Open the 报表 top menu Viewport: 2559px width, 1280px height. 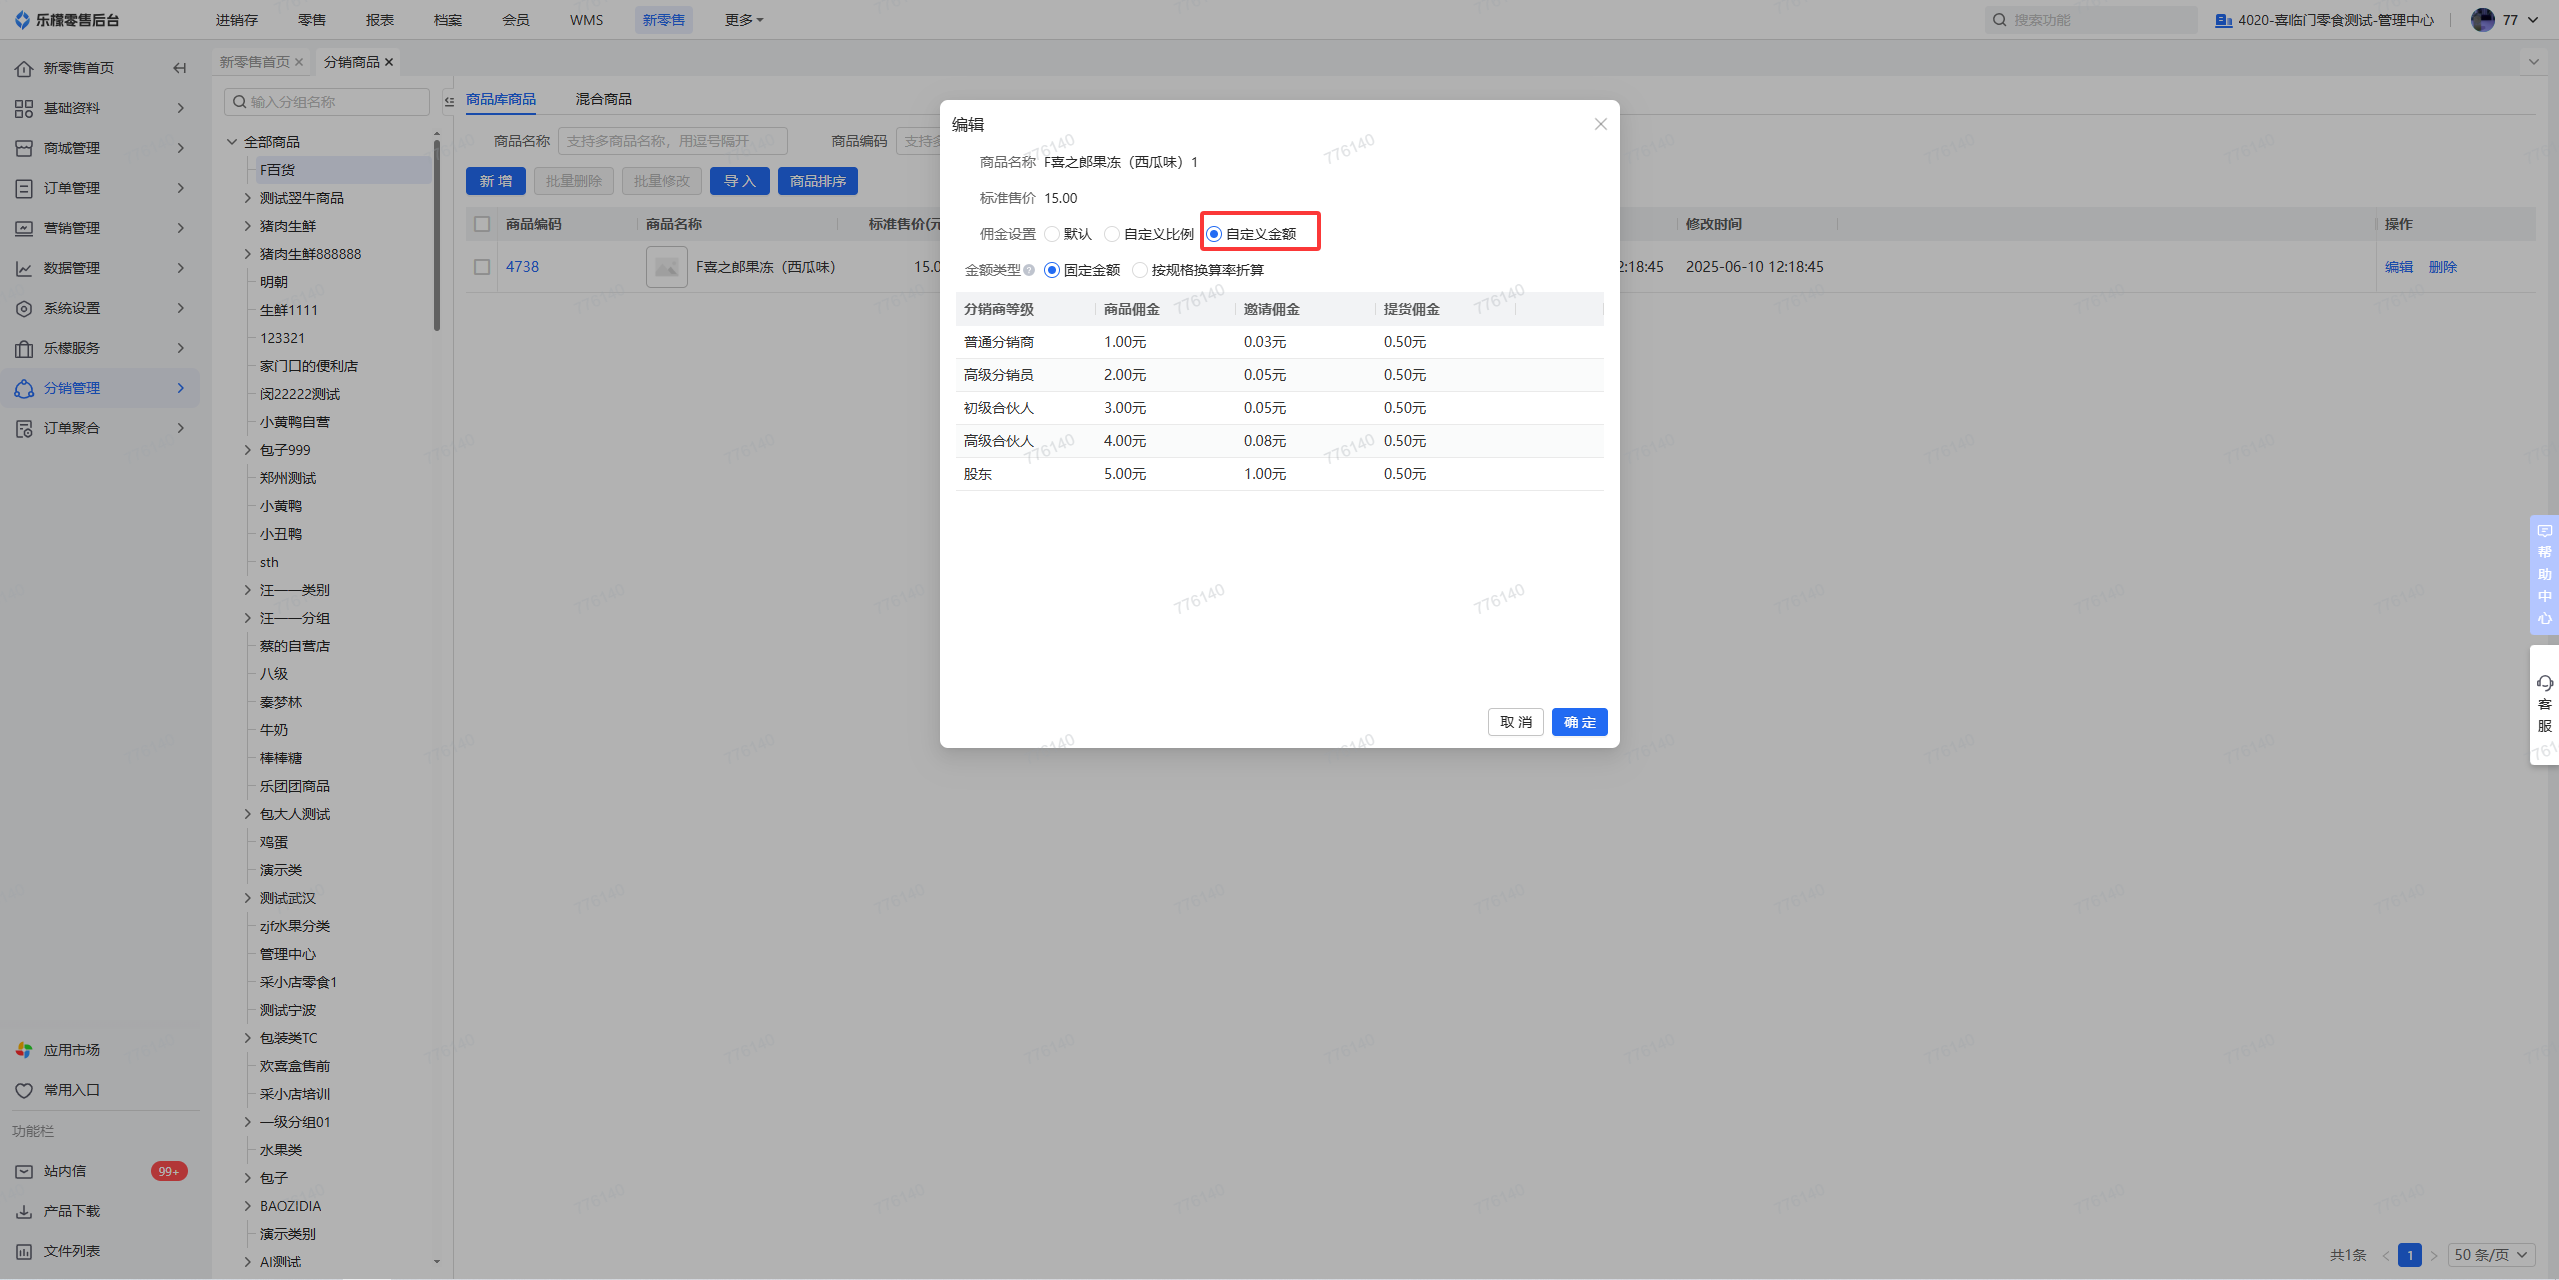(380, 20)
